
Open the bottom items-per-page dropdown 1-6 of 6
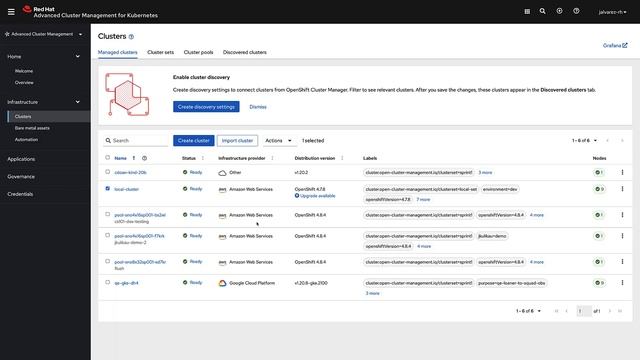[x=528, y=311]
